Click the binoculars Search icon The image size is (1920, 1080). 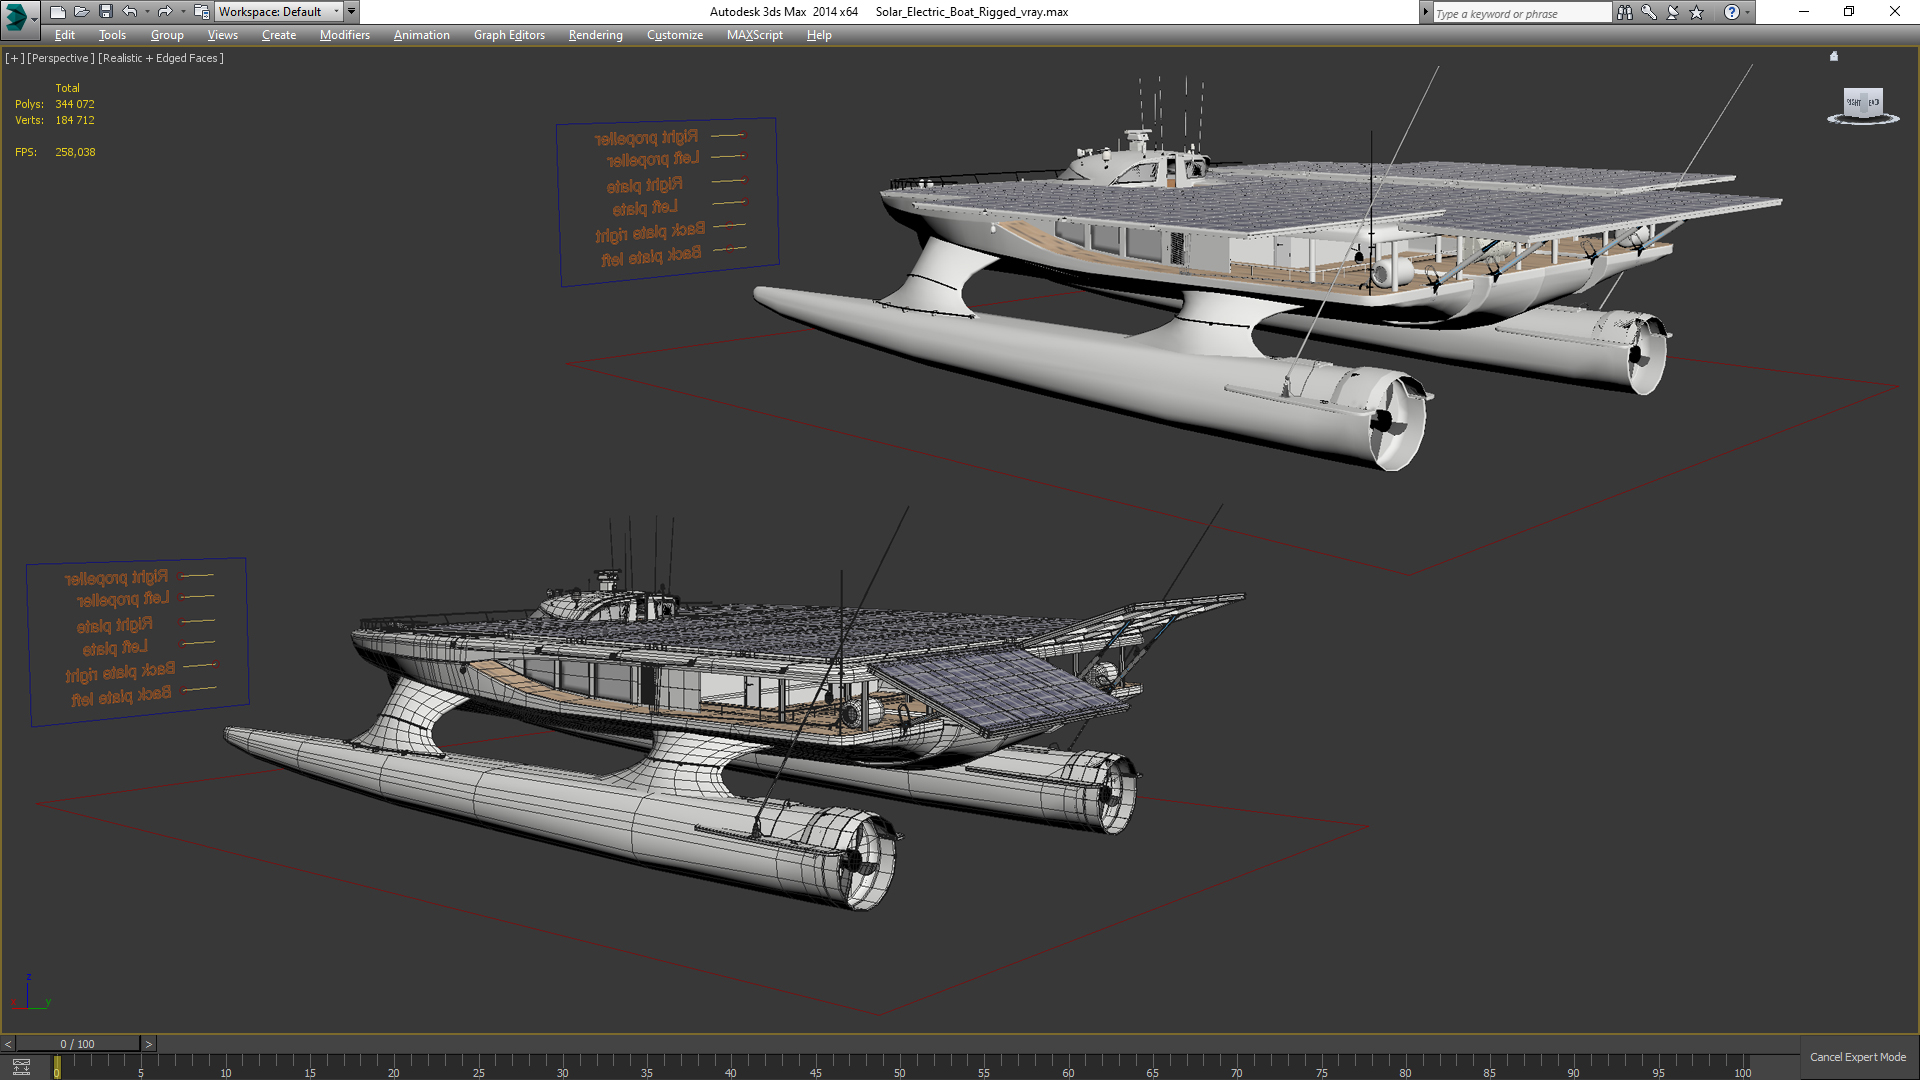1625,12
